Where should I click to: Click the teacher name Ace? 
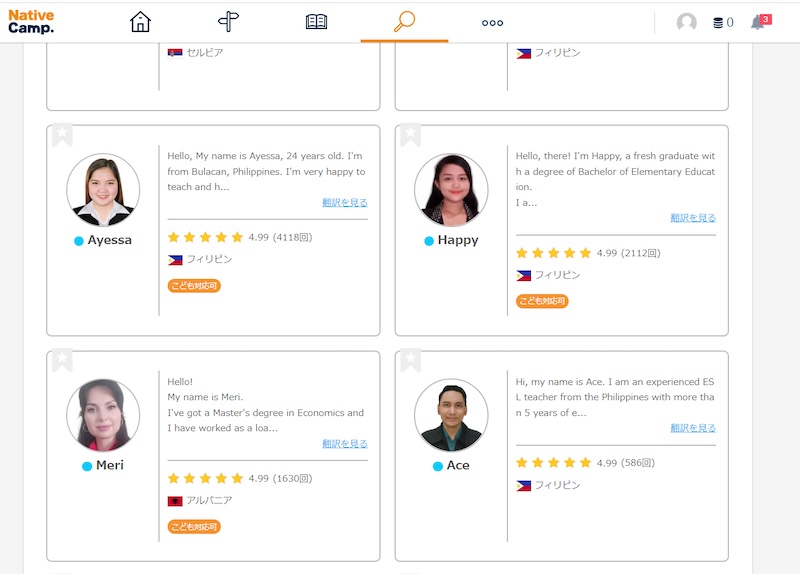(458, 465)
